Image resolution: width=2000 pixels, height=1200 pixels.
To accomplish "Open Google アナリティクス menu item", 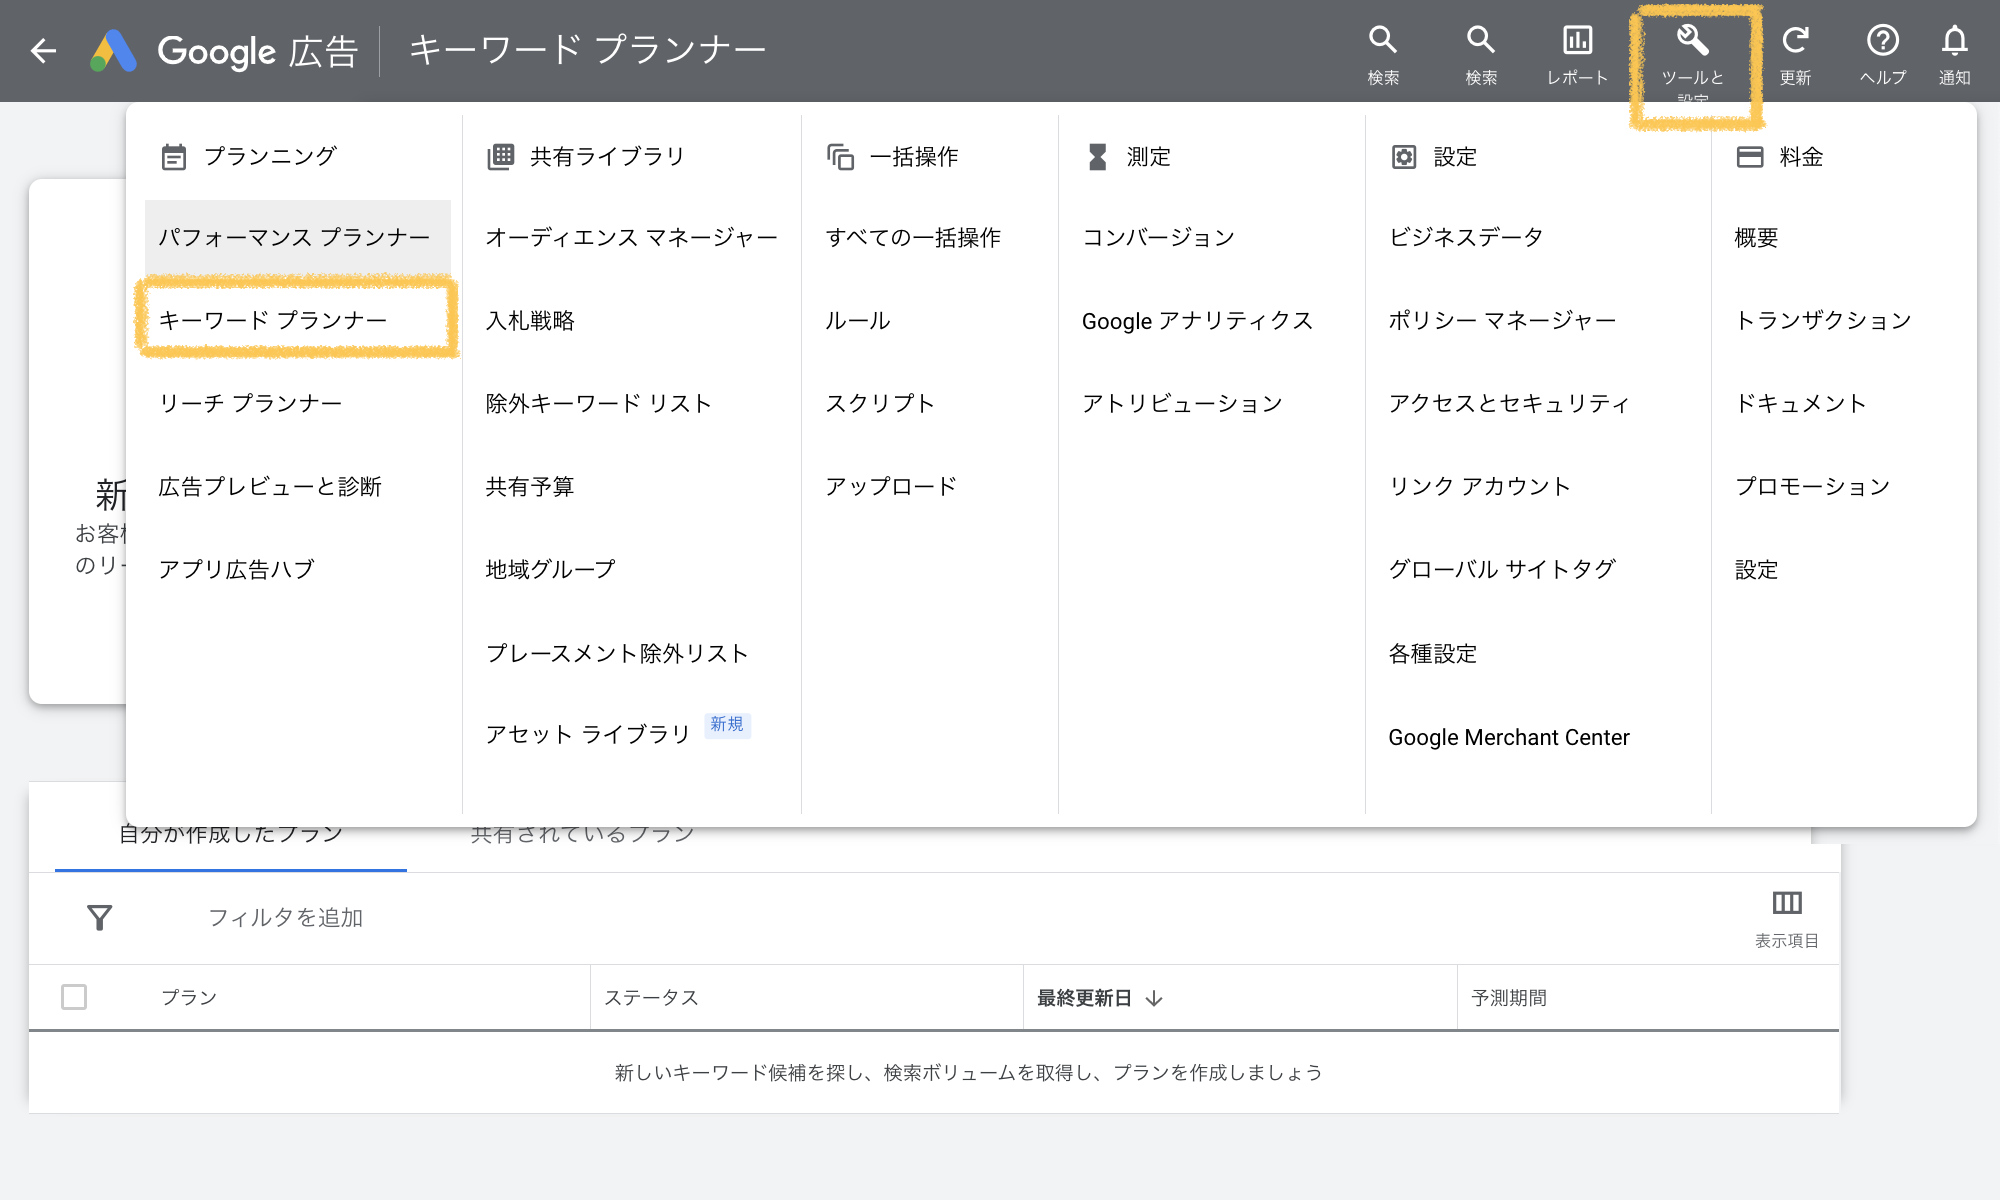I will click(1197, 320).
